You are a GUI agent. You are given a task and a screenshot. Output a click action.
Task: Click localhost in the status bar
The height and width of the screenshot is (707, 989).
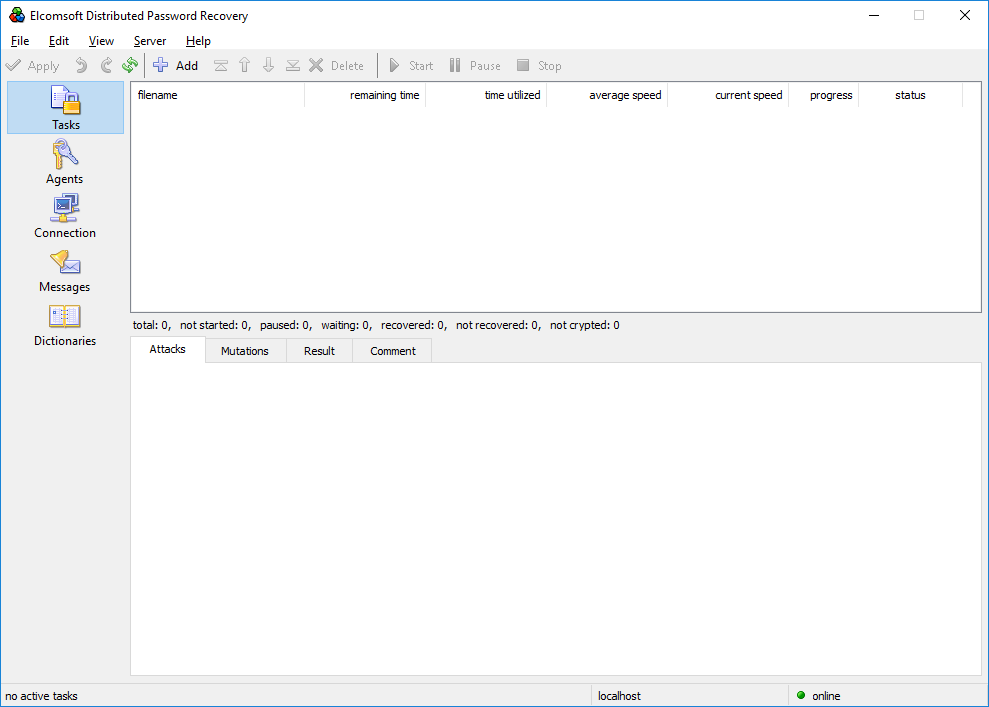tap(619, 696)
